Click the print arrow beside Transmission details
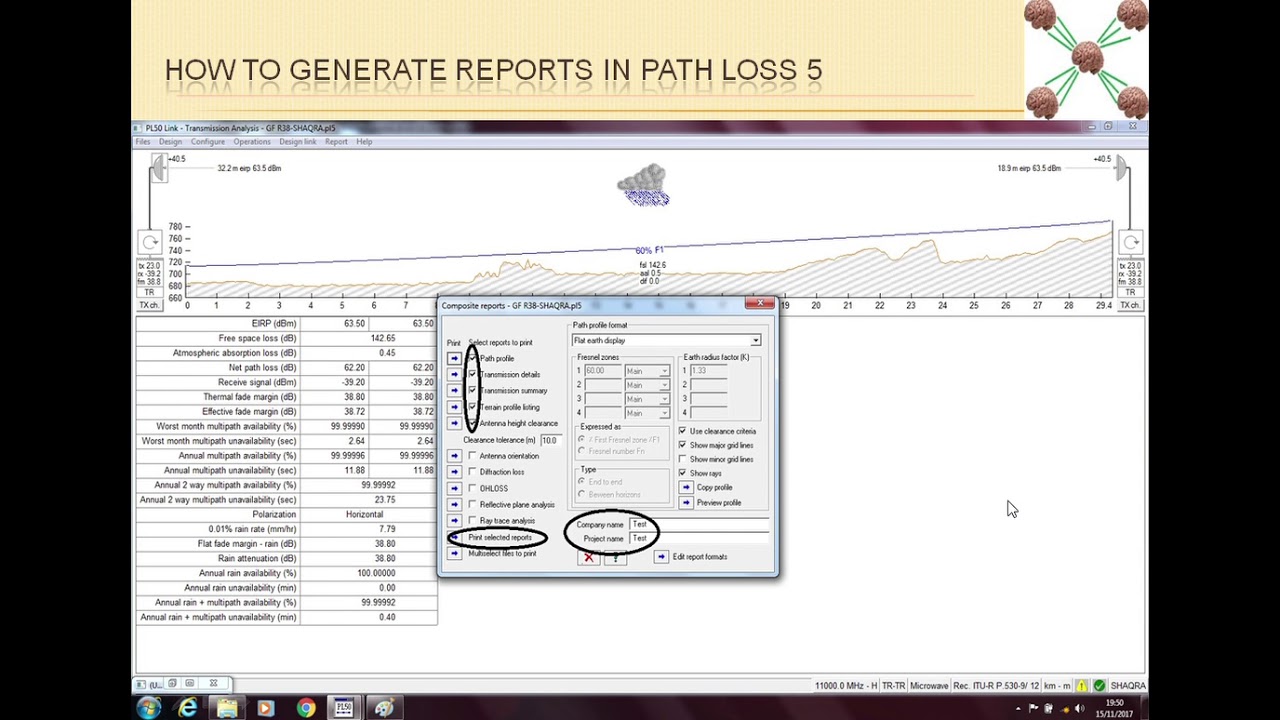The width and height of the screenshot is (1280, 720). 454,374
